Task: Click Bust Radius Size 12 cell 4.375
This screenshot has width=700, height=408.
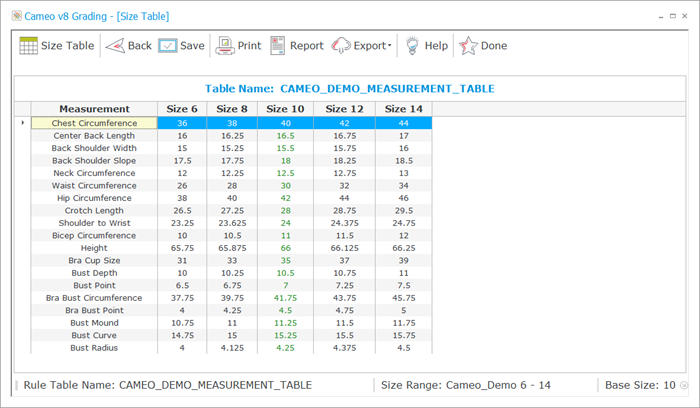Action: [344, 348]
